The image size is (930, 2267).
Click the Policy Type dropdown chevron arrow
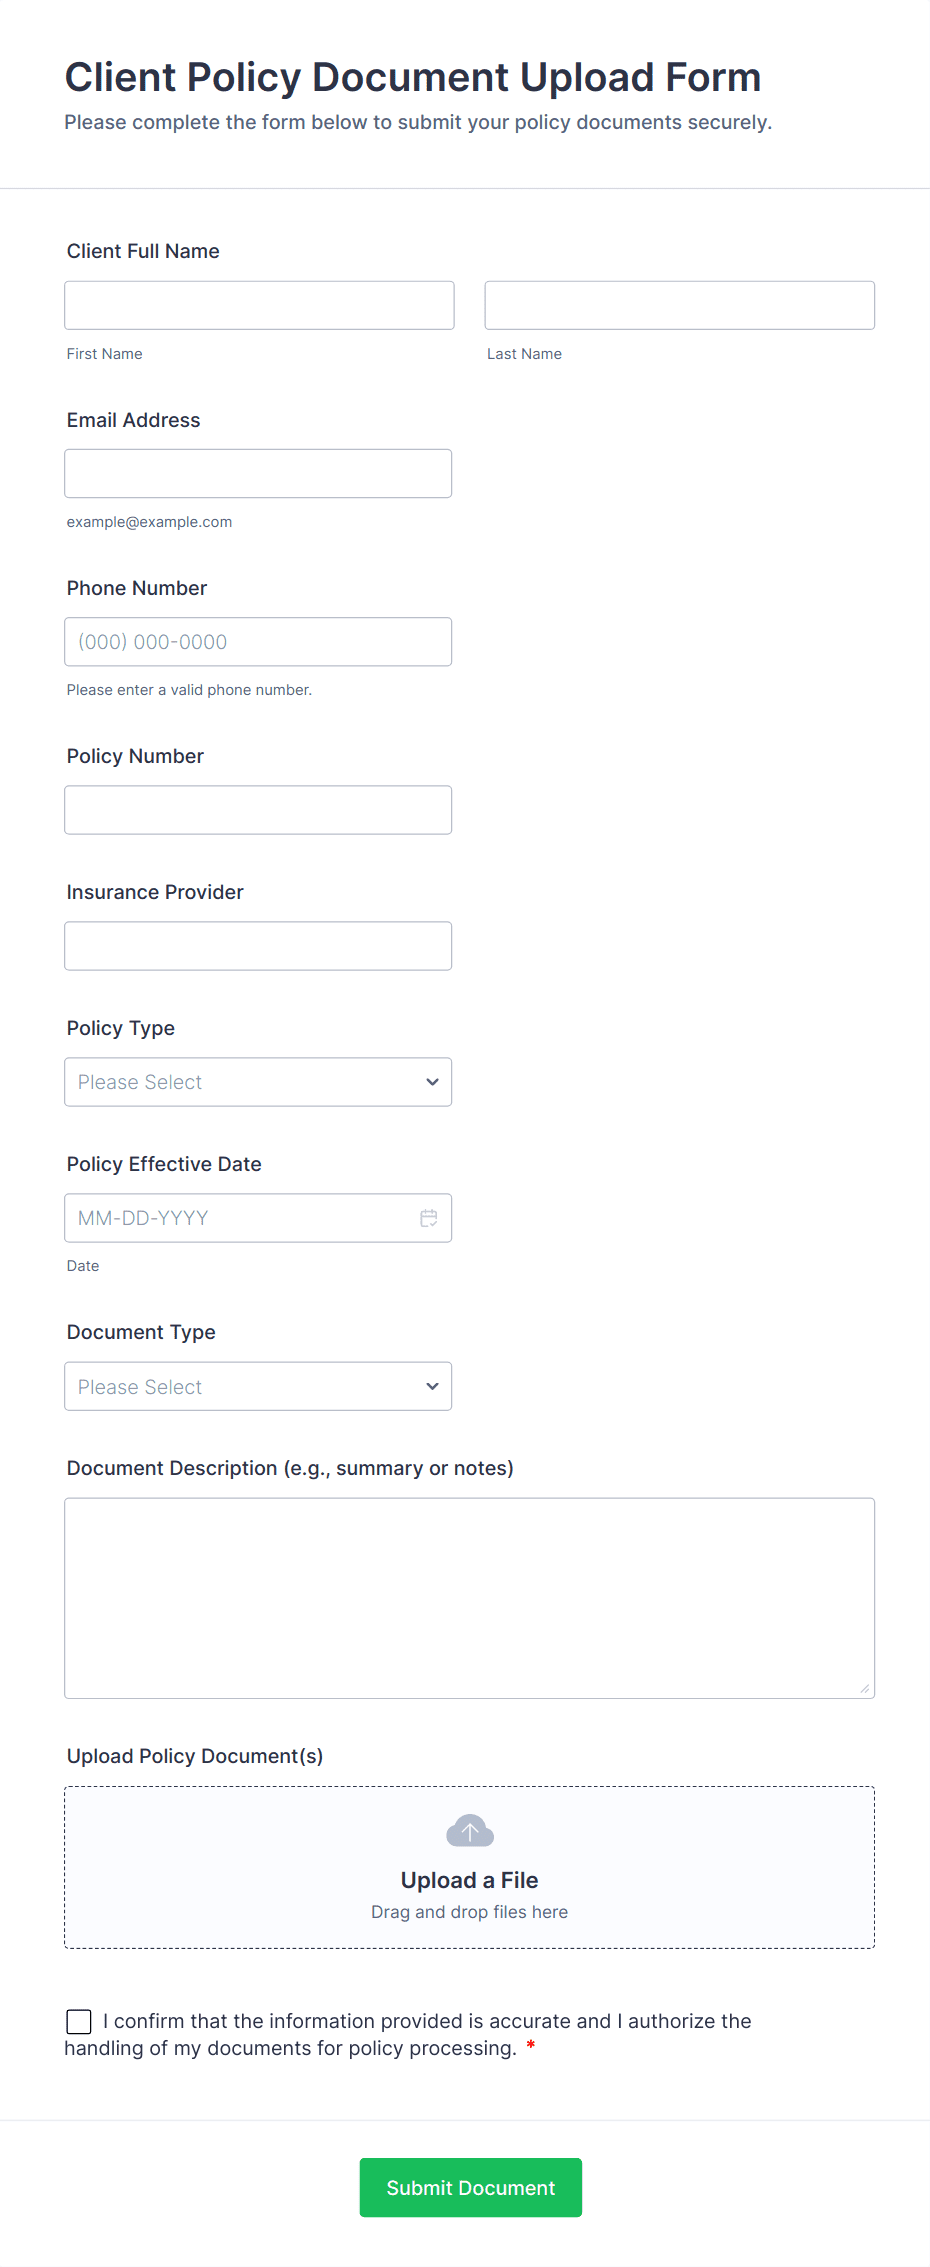pos(432,1082)
